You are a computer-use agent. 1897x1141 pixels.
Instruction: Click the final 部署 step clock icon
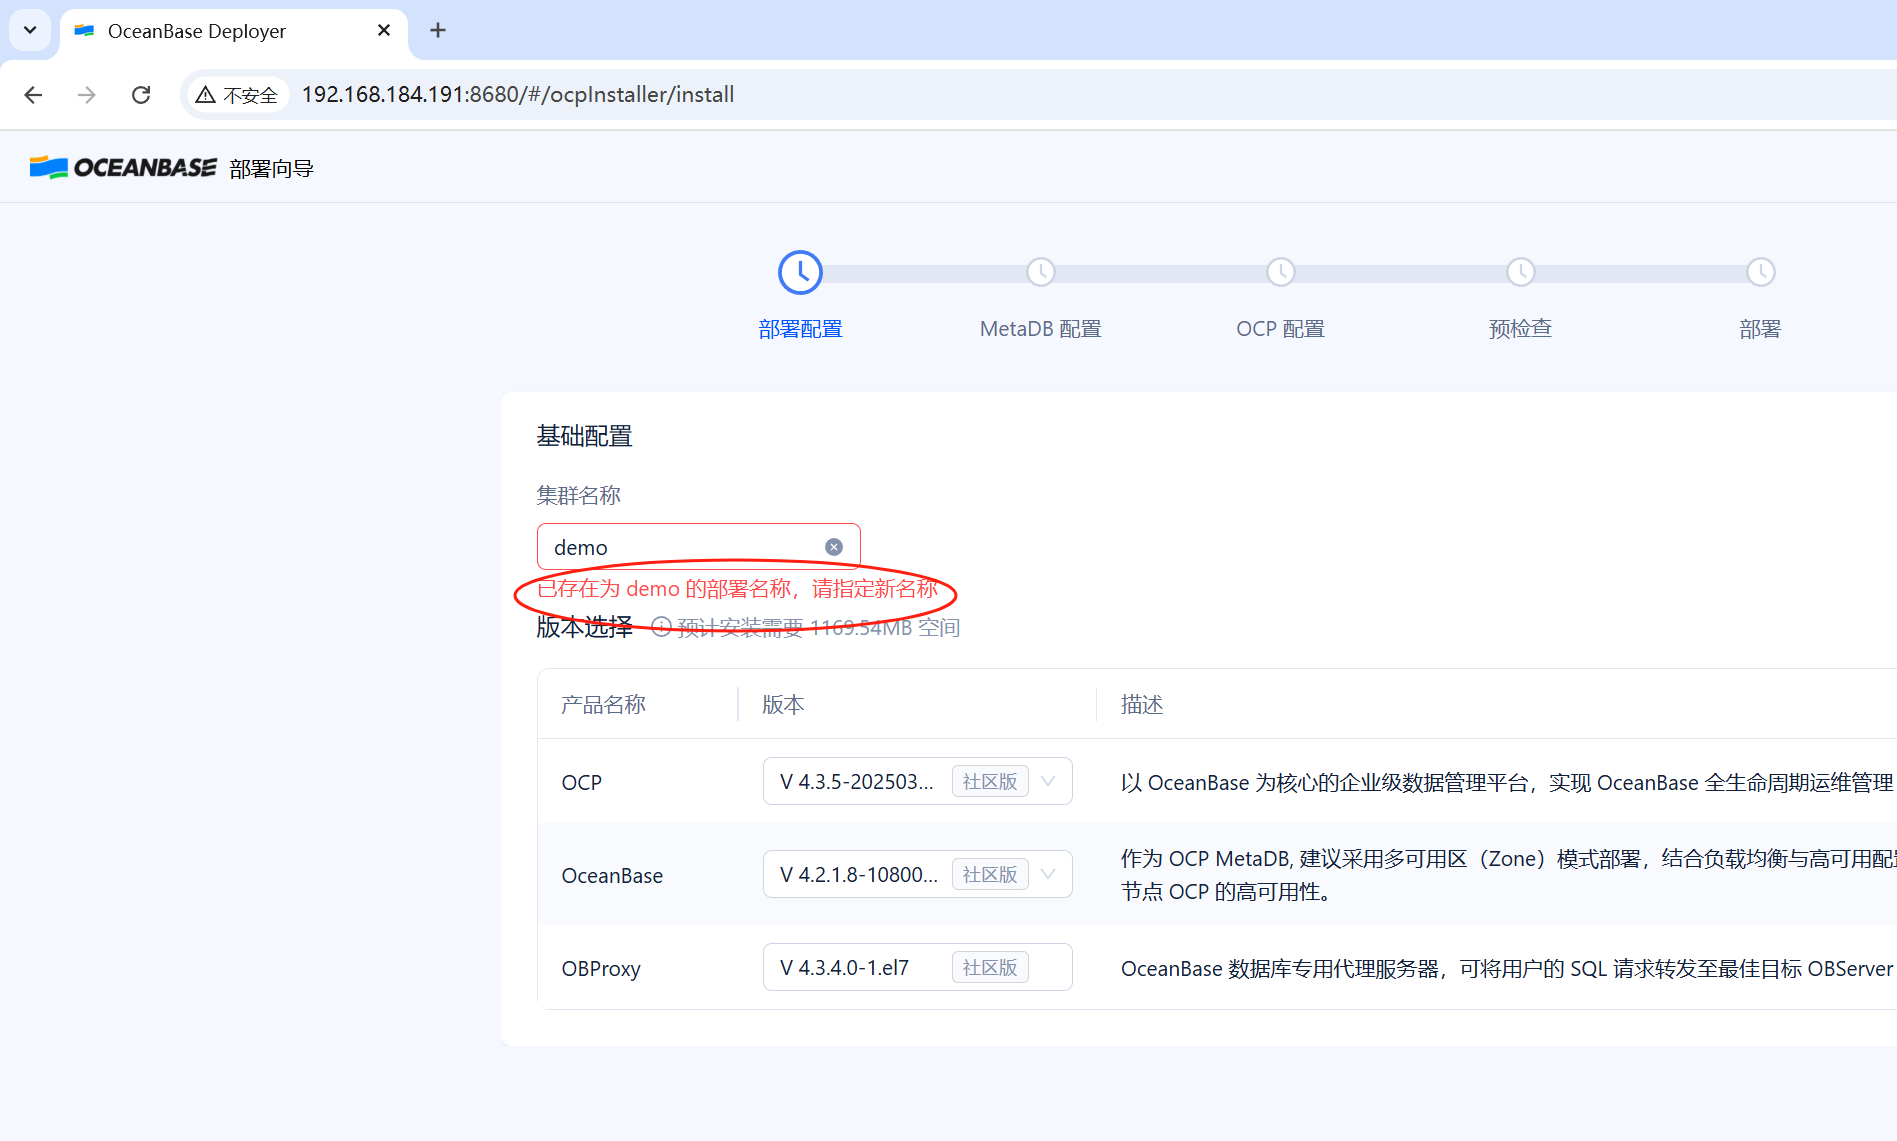point(1760,271)
